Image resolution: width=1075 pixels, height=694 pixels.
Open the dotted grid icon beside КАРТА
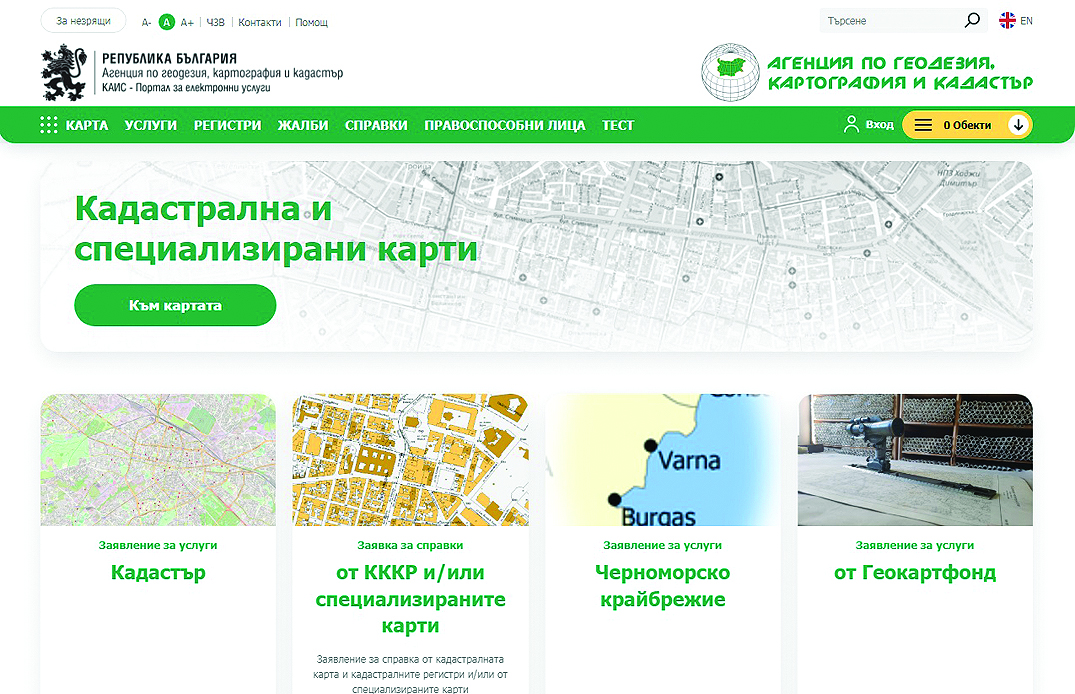[48, 125]
